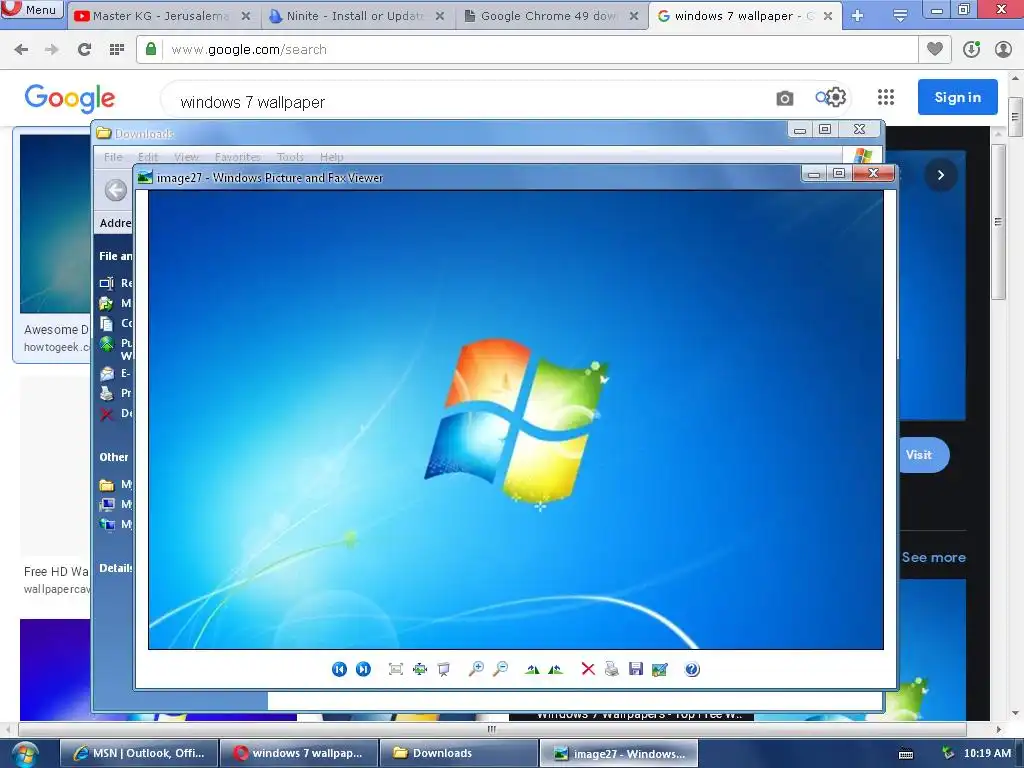
Task: Rotate the image counterclockwise
Action: (x=556, y=669)
